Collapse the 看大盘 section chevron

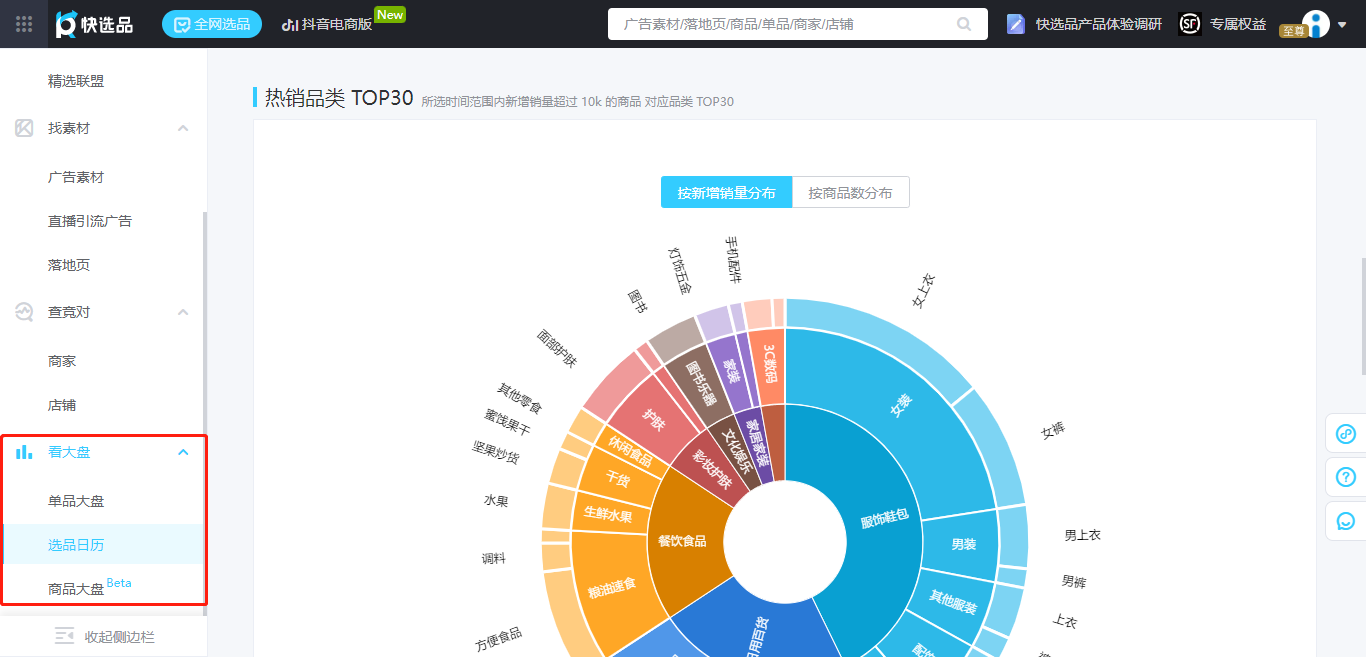point(183,452)
